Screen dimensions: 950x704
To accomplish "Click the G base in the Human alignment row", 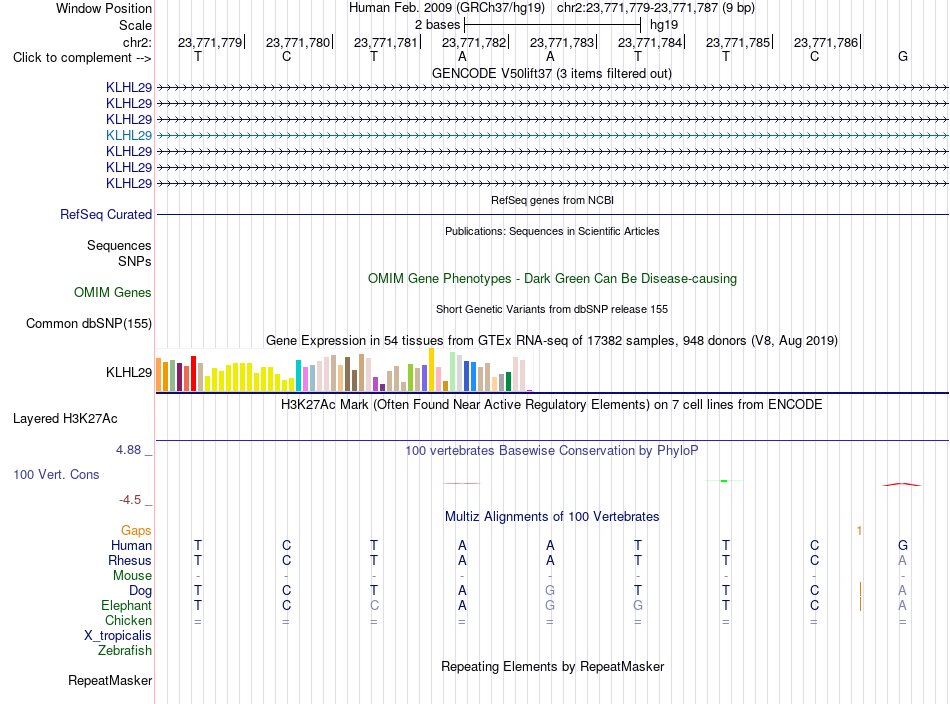I will coord(903,545).
